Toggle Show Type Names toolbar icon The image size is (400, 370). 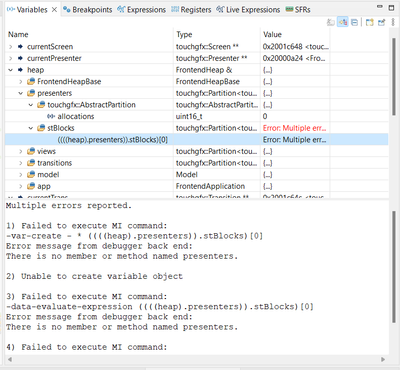tap(330, 22)
